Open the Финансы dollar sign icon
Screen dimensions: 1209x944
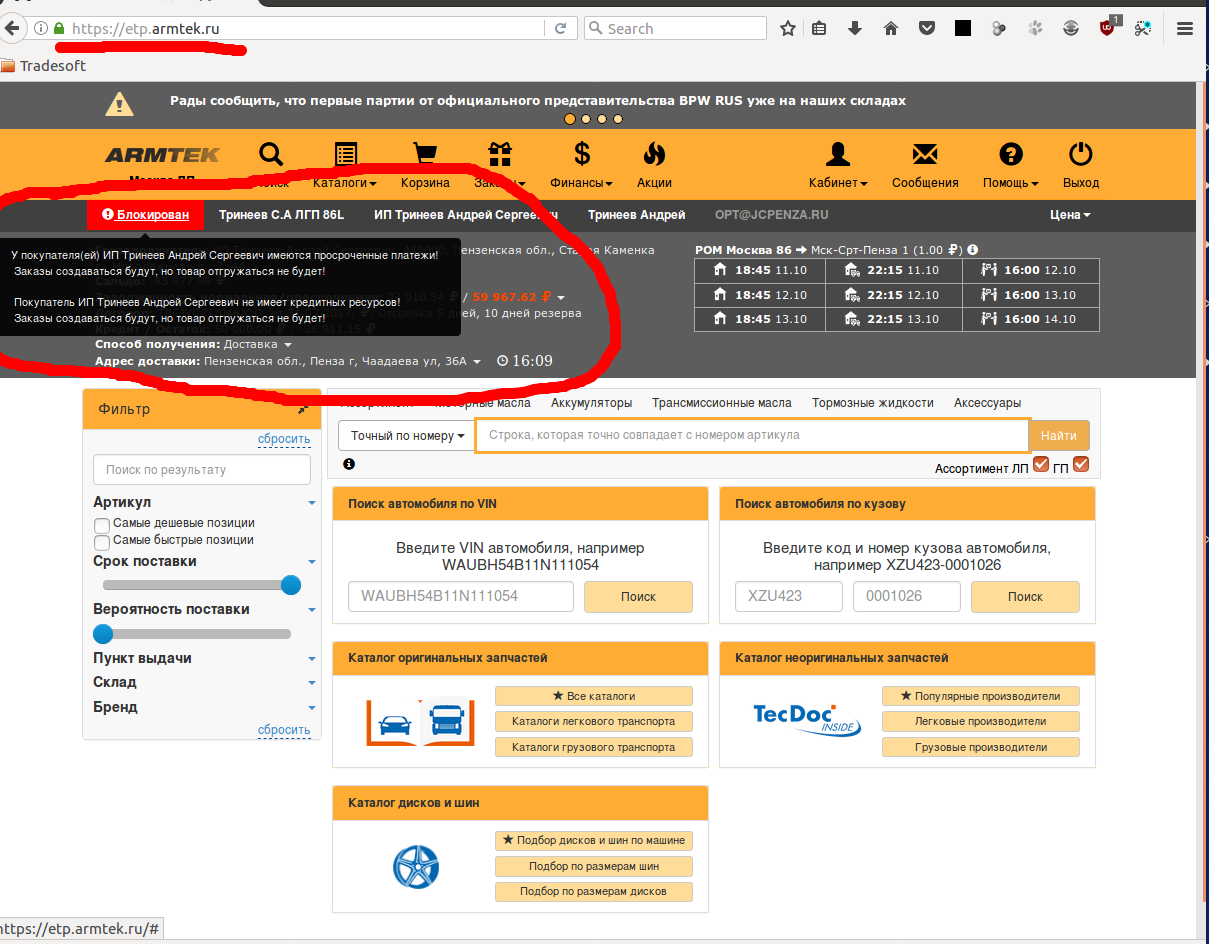point(582,154)
